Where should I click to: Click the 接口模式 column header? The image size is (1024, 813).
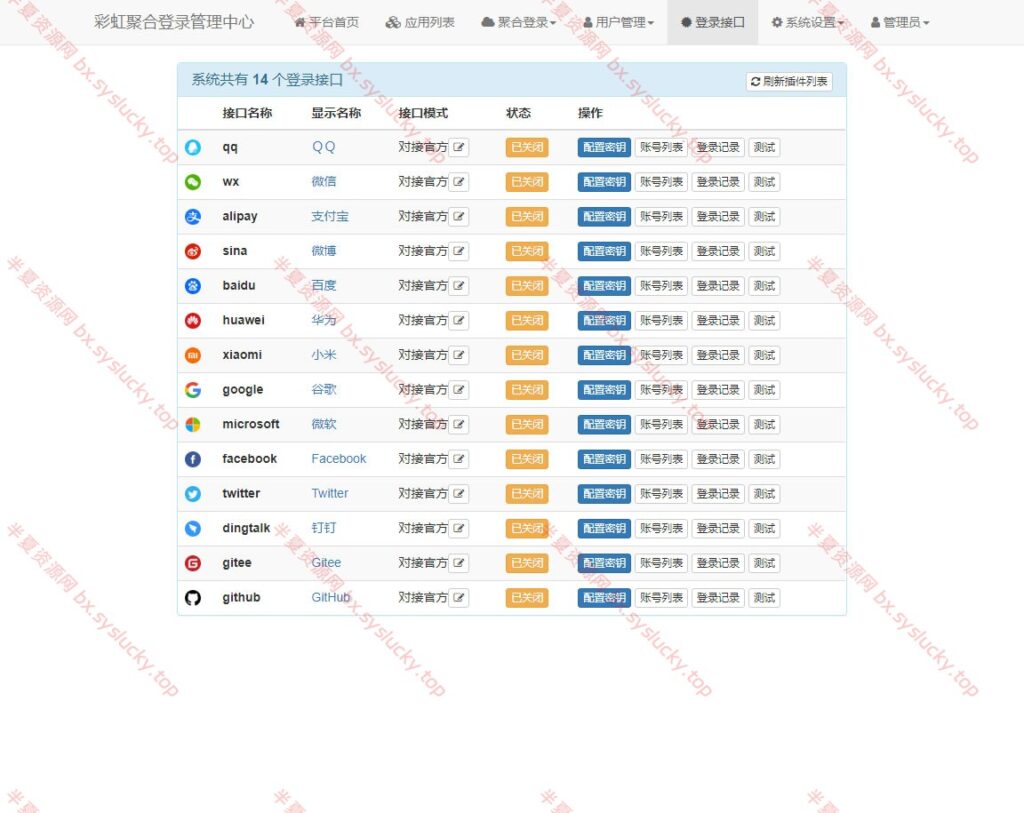[423, 113]
